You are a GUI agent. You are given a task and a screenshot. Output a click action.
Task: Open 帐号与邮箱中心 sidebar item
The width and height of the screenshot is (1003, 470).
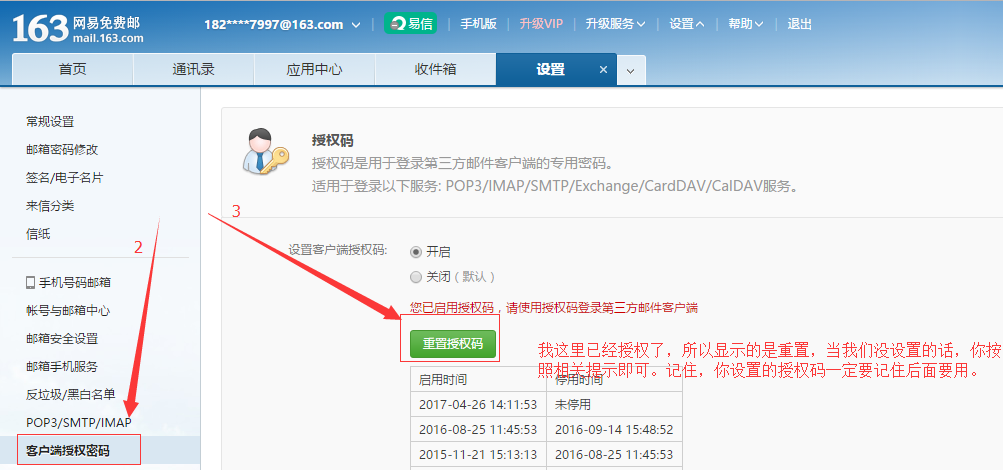pyautogui.click(x=68, y=311)
